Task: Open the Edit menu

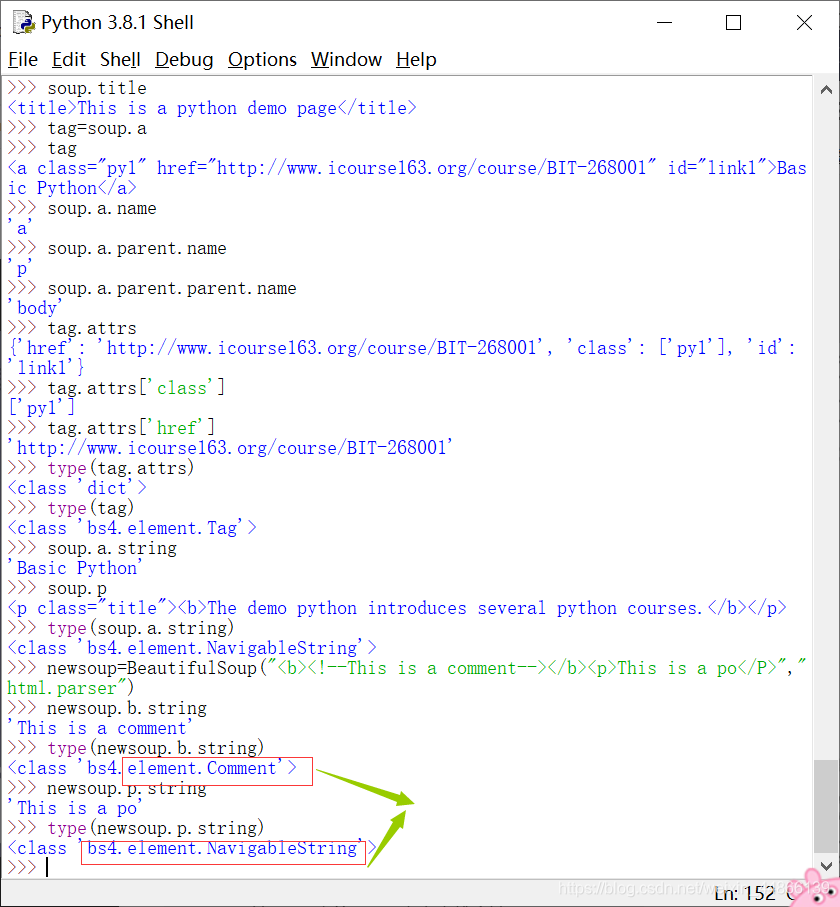Action: pyautogui.click(x=69, y=60)
